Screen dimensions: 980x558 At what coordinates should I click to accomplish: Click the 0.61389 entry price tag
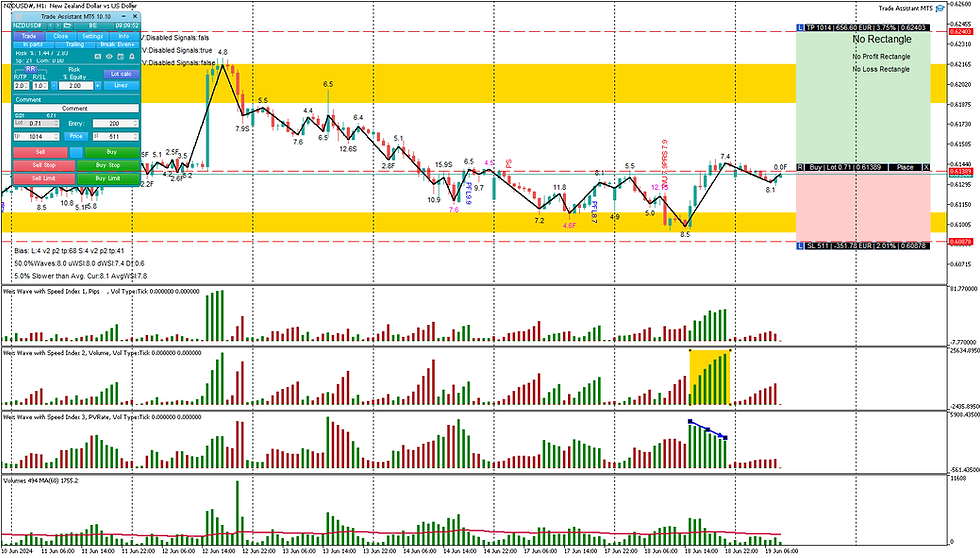tap(960, 172)
